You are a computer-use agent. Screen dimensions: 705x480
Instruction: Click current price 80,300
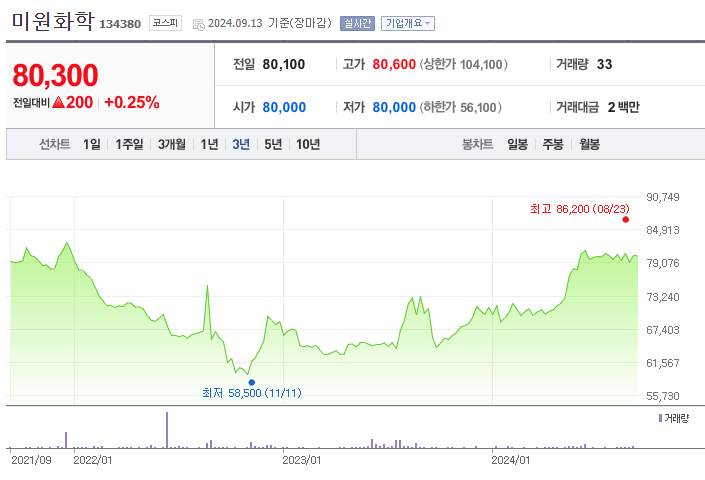pyautogui.click(x=55, y=75)
